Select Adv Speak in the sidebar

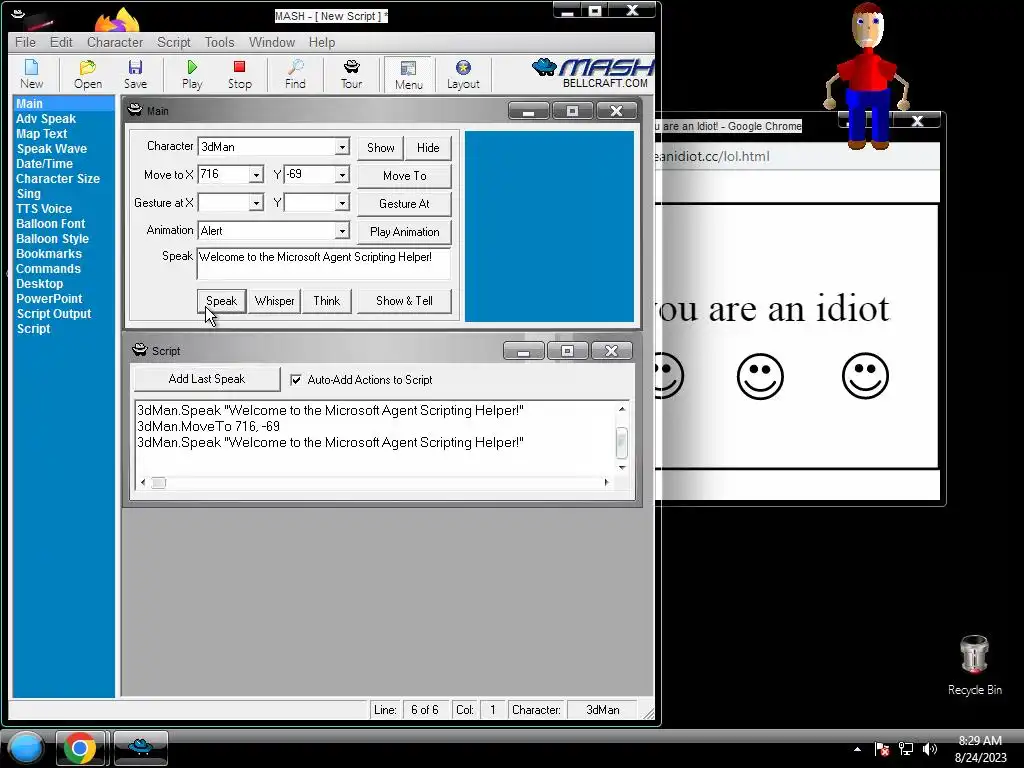(46, 119)
